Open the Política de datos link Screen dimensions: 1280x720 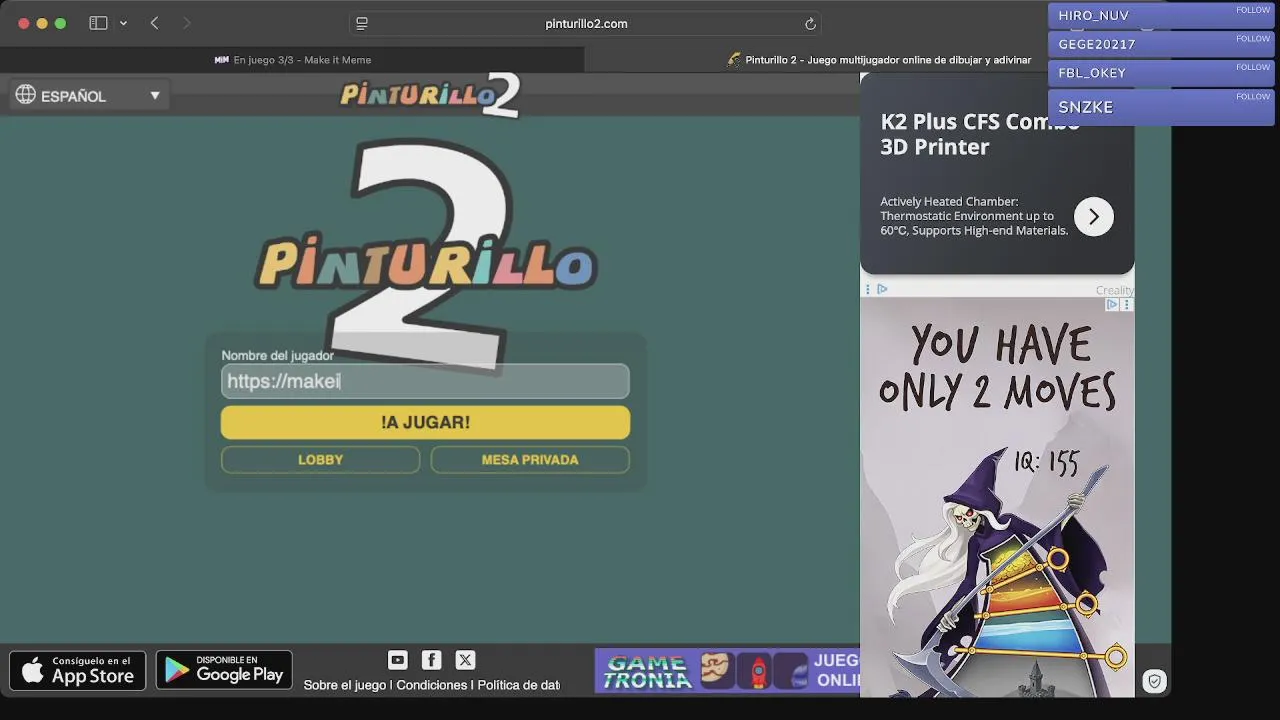point(518,685)
